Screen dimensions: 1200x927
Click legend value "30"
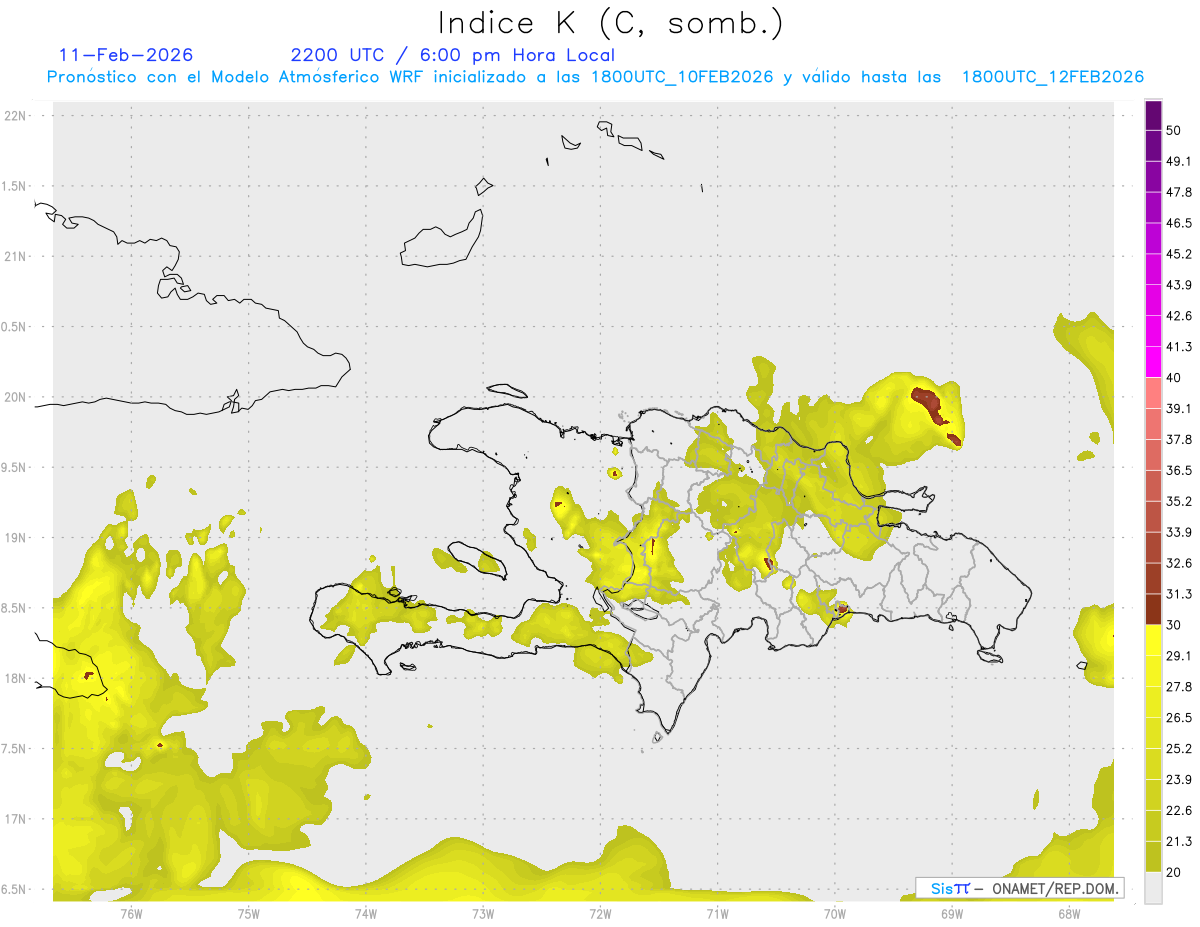tap(1174, 625)
